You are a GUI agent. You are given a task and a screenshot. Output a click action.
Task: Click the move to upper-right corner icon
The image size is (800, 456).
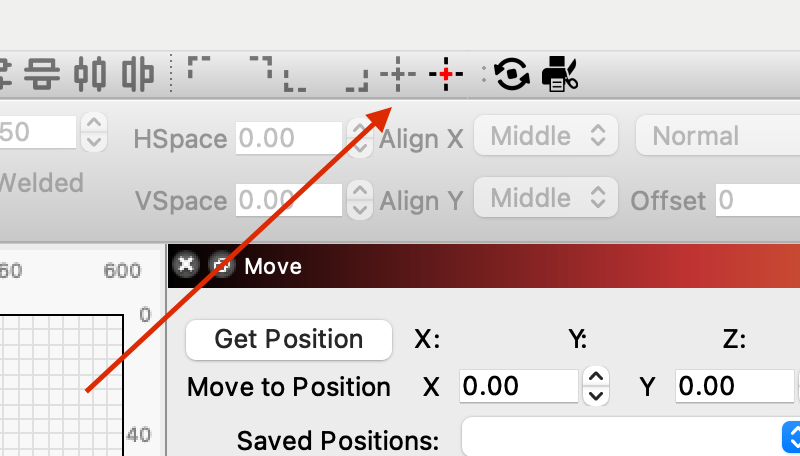[261, 67]
